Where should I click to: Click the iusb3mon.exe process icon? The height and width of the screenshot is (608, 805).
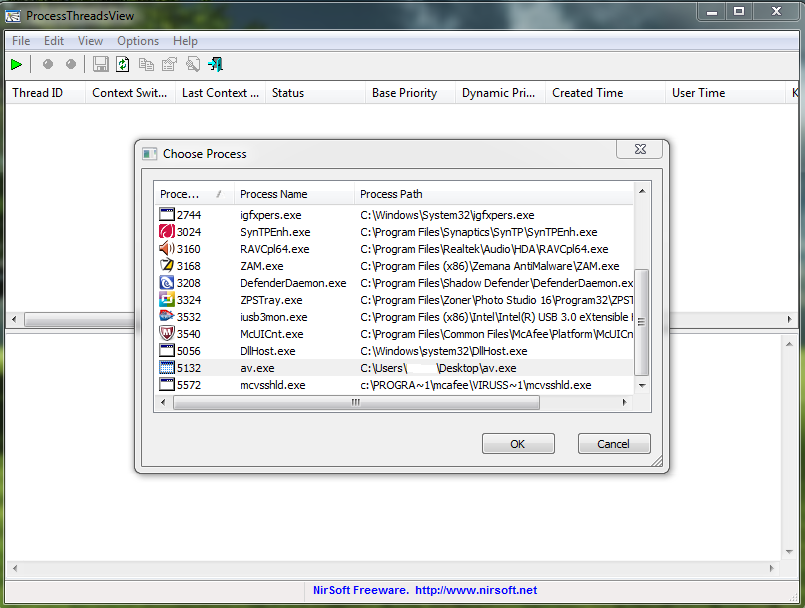click(x=167, y=316)
